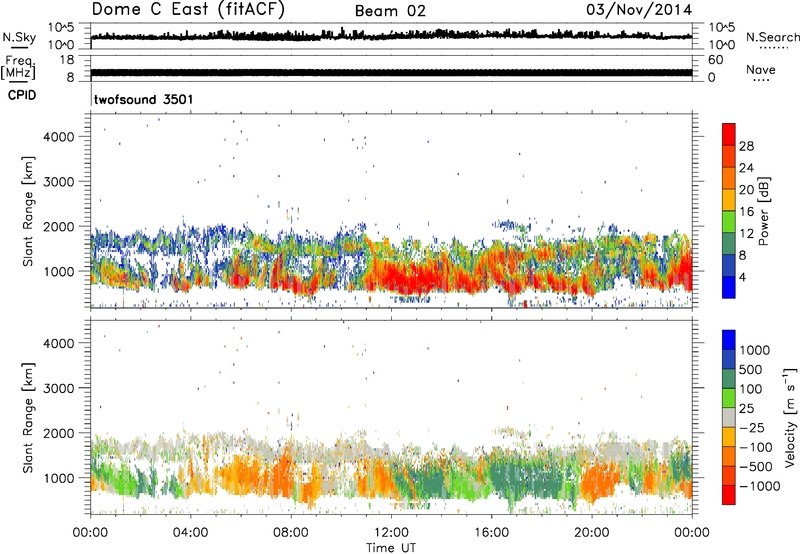
Task: Click the '12:00' time tick label
Action: pos(391,533)
